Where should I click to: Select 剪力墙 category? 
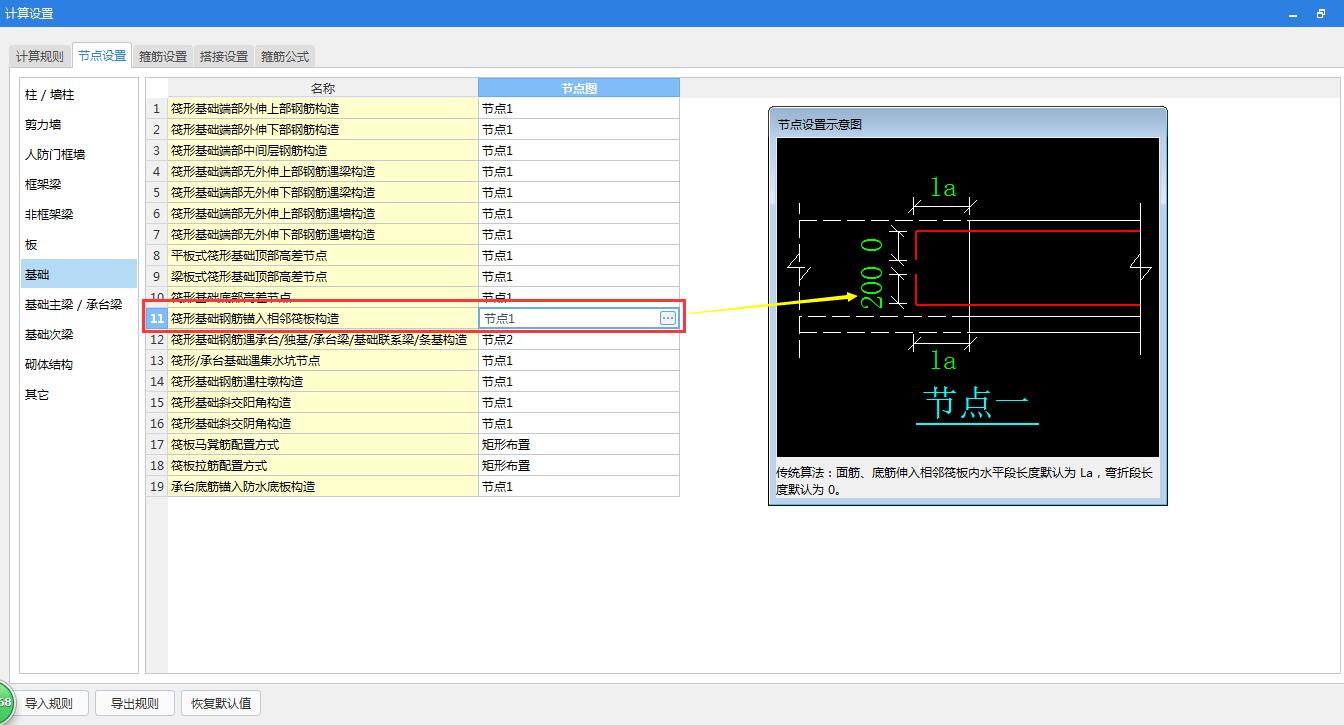(79, 125)
